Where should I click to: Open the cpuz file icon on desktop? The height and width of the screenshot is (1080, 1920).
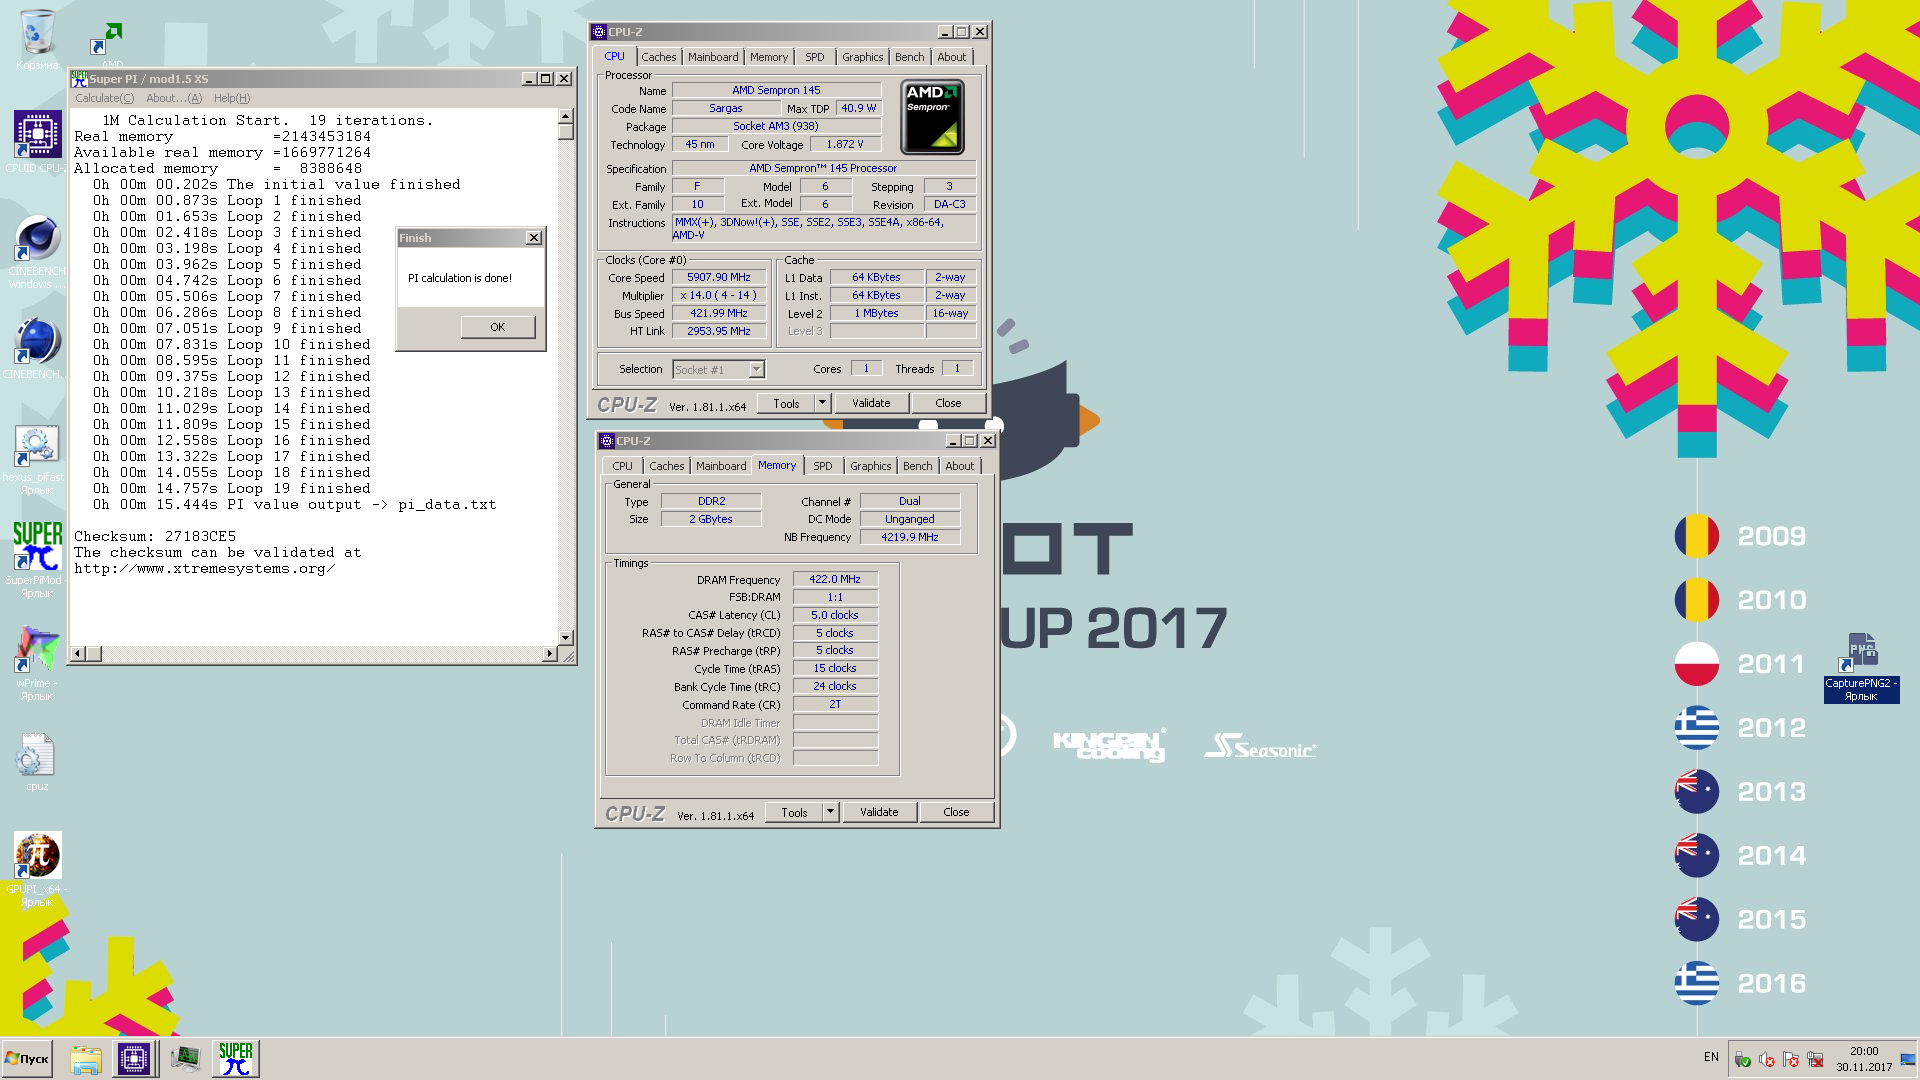[37, 761]
